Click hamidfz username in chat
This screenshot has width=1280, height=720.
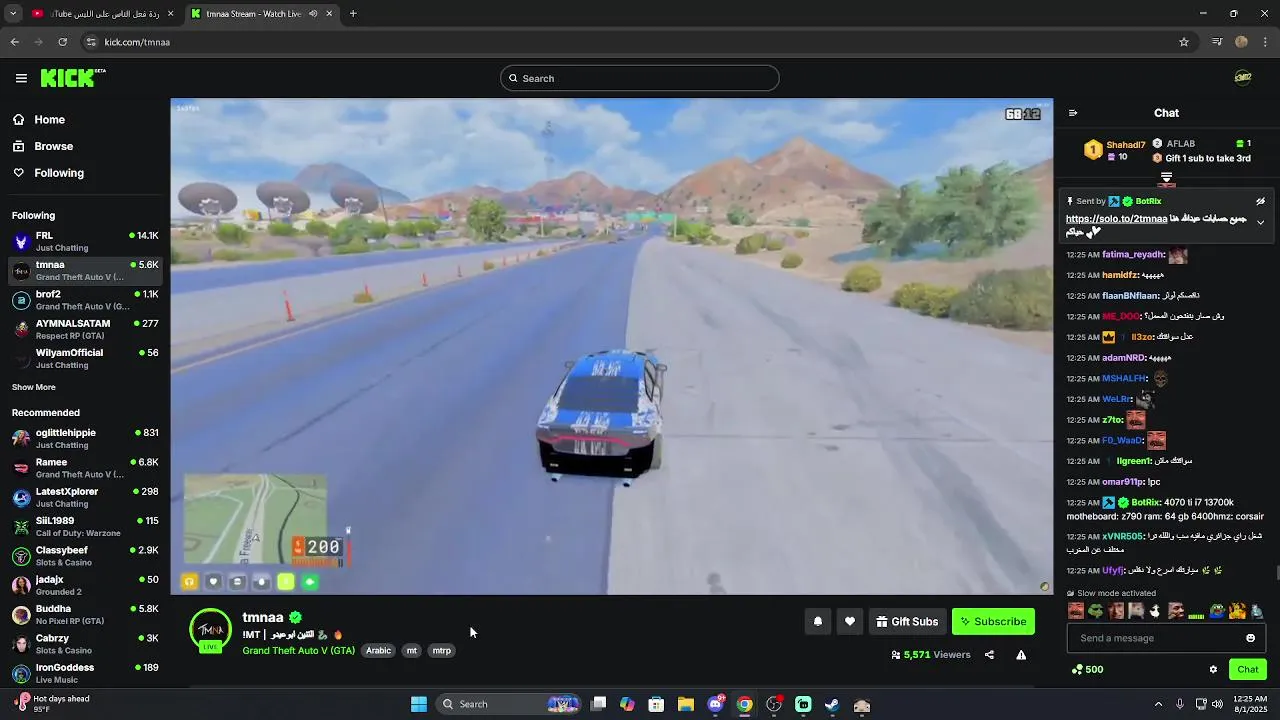click(1120, 275)
